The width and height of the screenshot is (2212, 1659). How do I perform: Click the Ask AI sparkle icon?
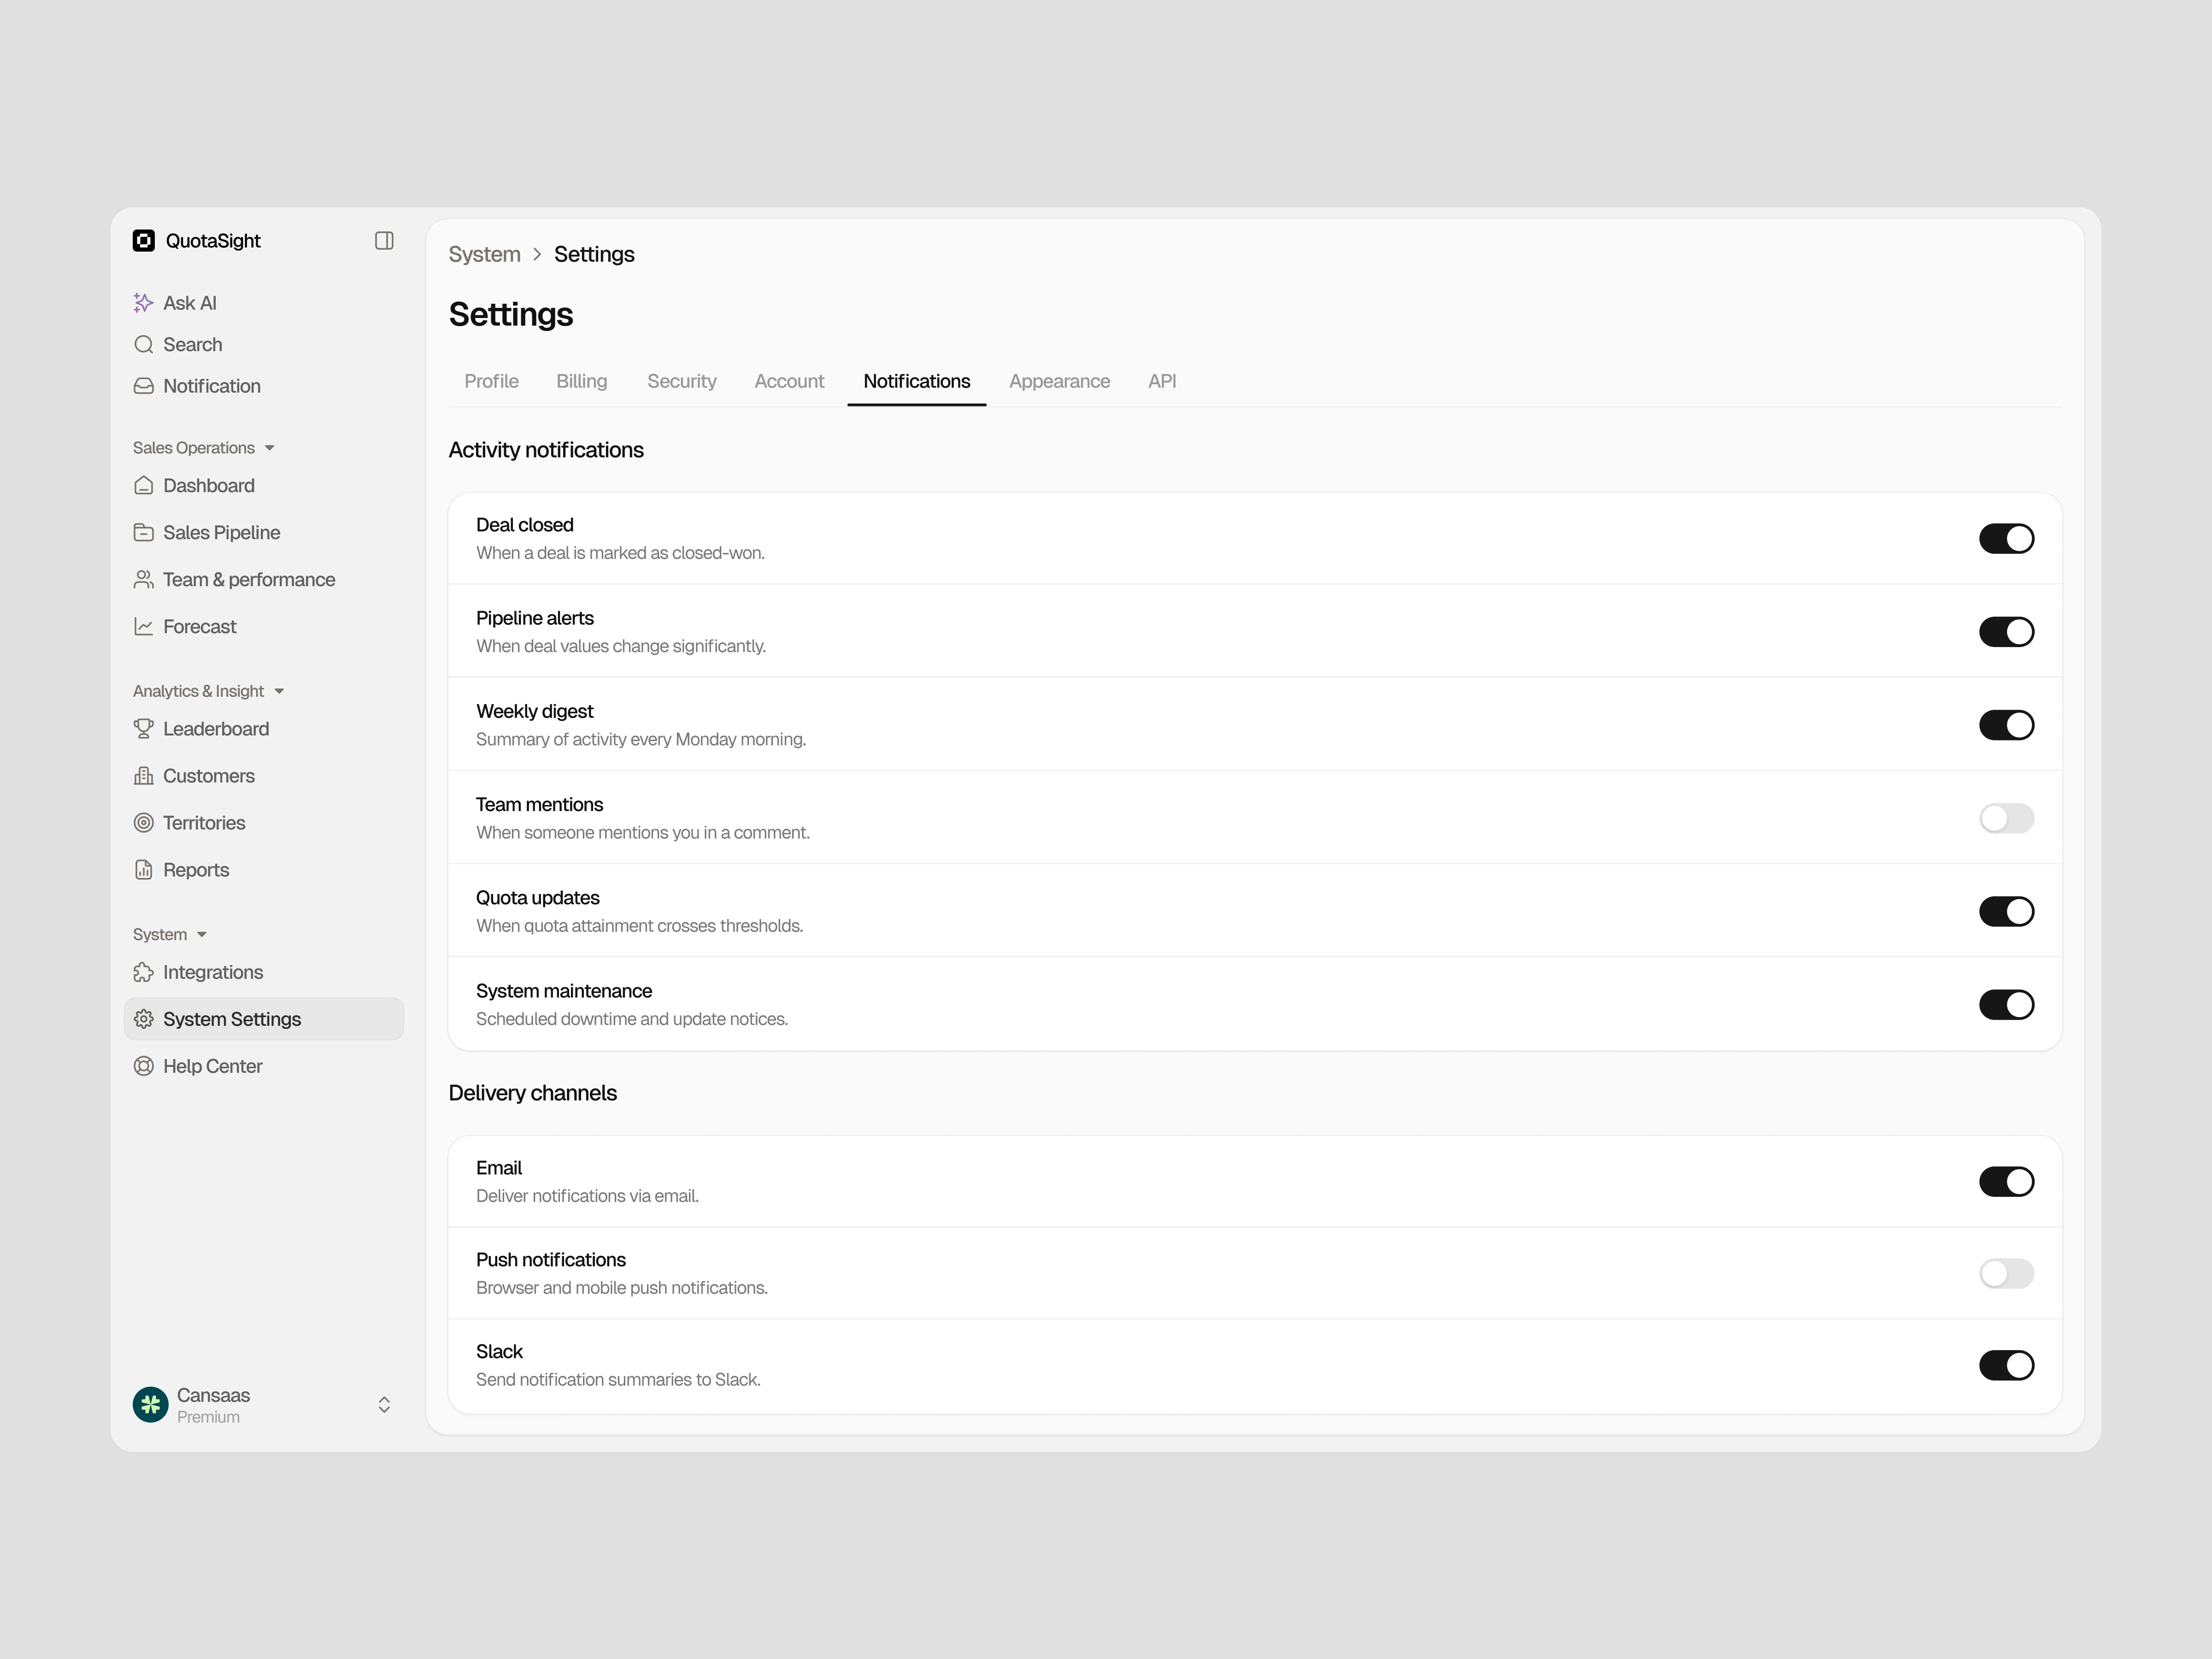(x=144, y=303)
